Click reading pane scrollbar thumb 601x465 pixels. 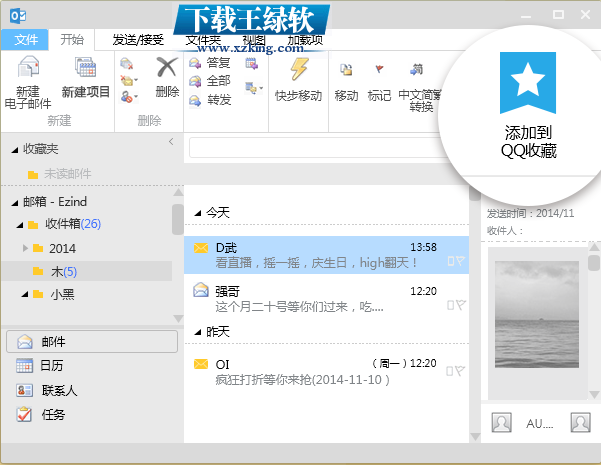594,263
